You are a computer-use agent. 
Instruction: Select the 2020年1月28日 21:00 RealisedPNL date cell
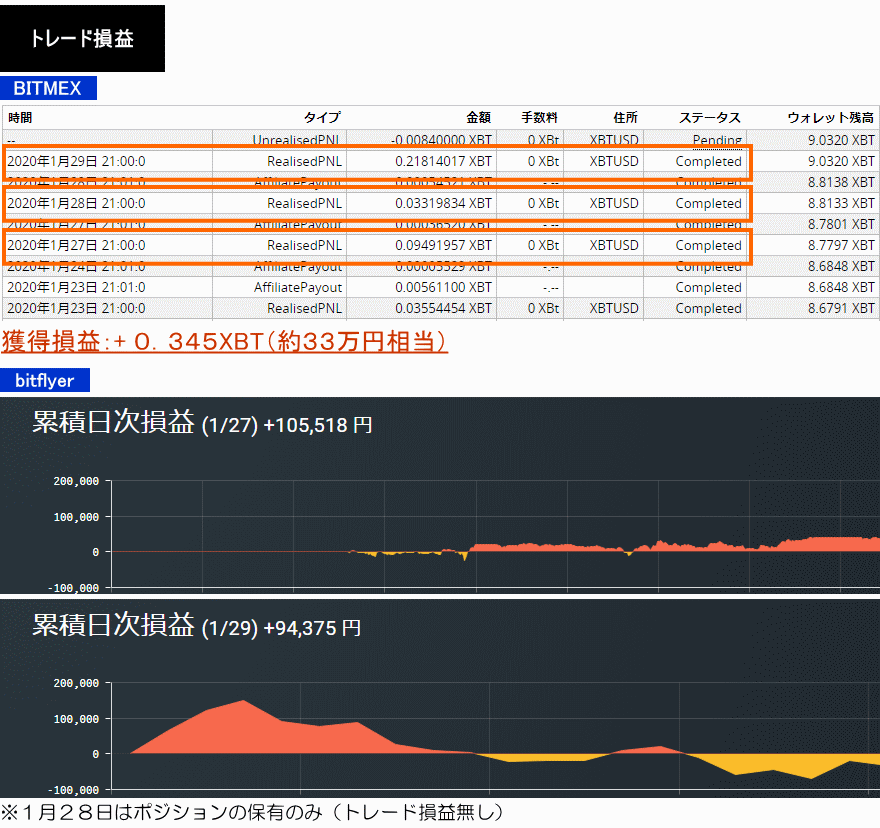(x=76, y=203)
